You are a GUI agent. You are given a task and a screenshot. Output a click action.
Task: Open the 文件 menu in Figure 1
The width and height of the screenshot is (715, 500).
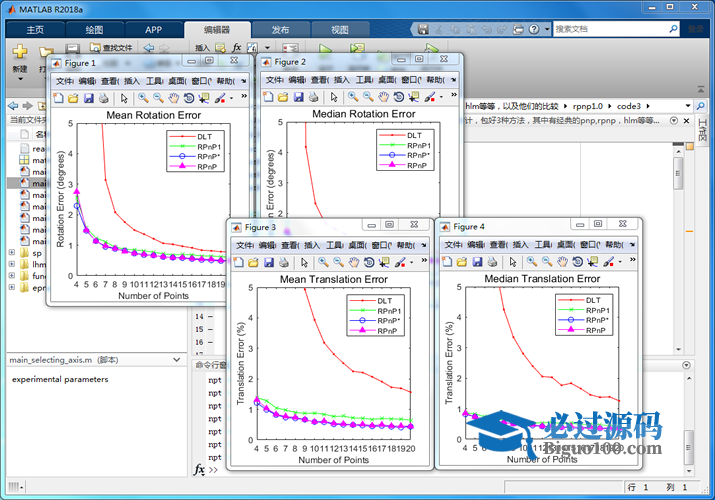(x=64, y=81)
